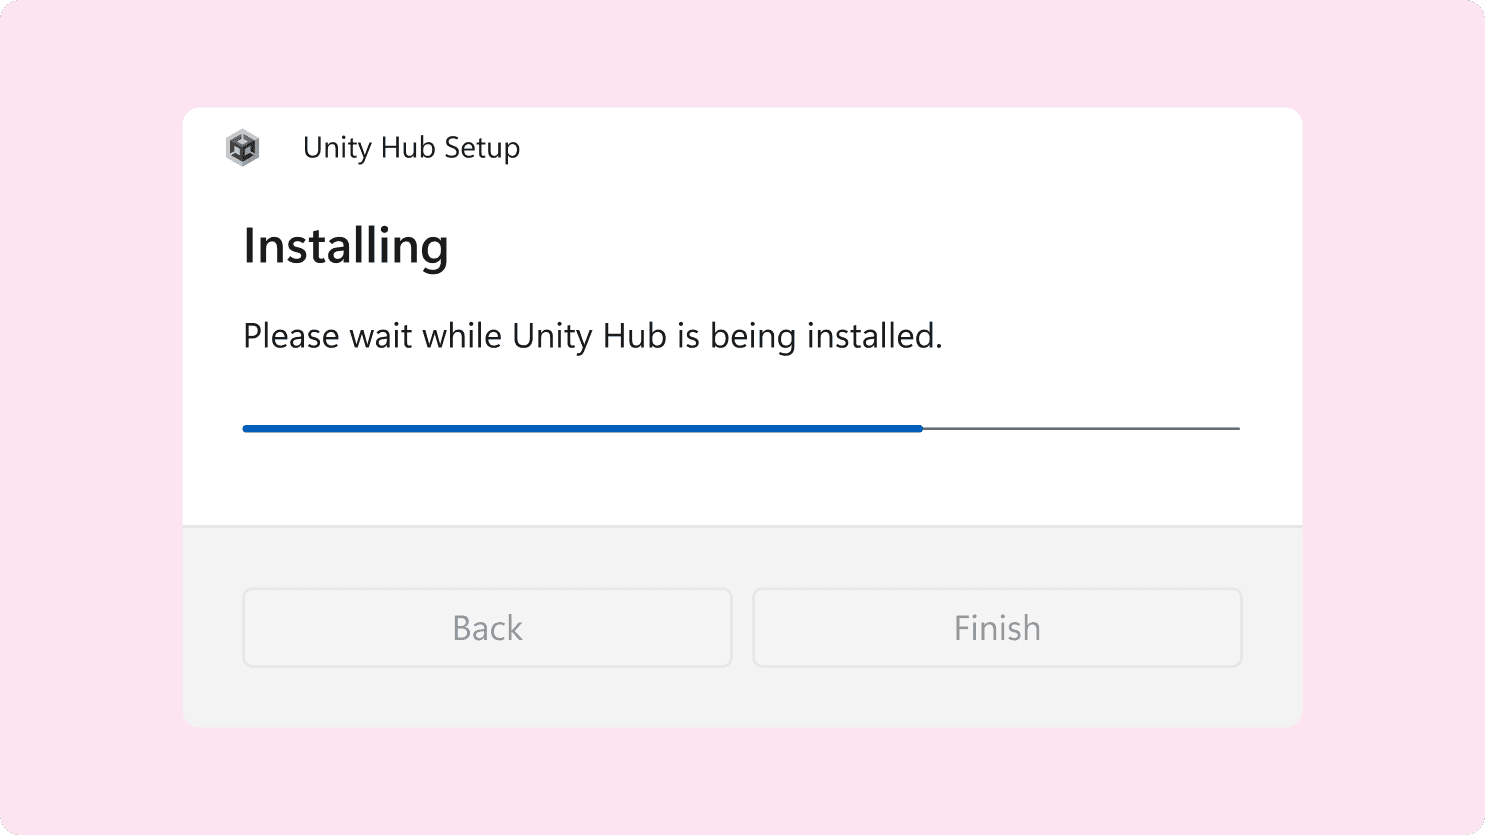The width and height of the screenshot is (1485, 835).
Task: Select the disabled Finish action
Action: pyautogui.click(x=996, y=627)
